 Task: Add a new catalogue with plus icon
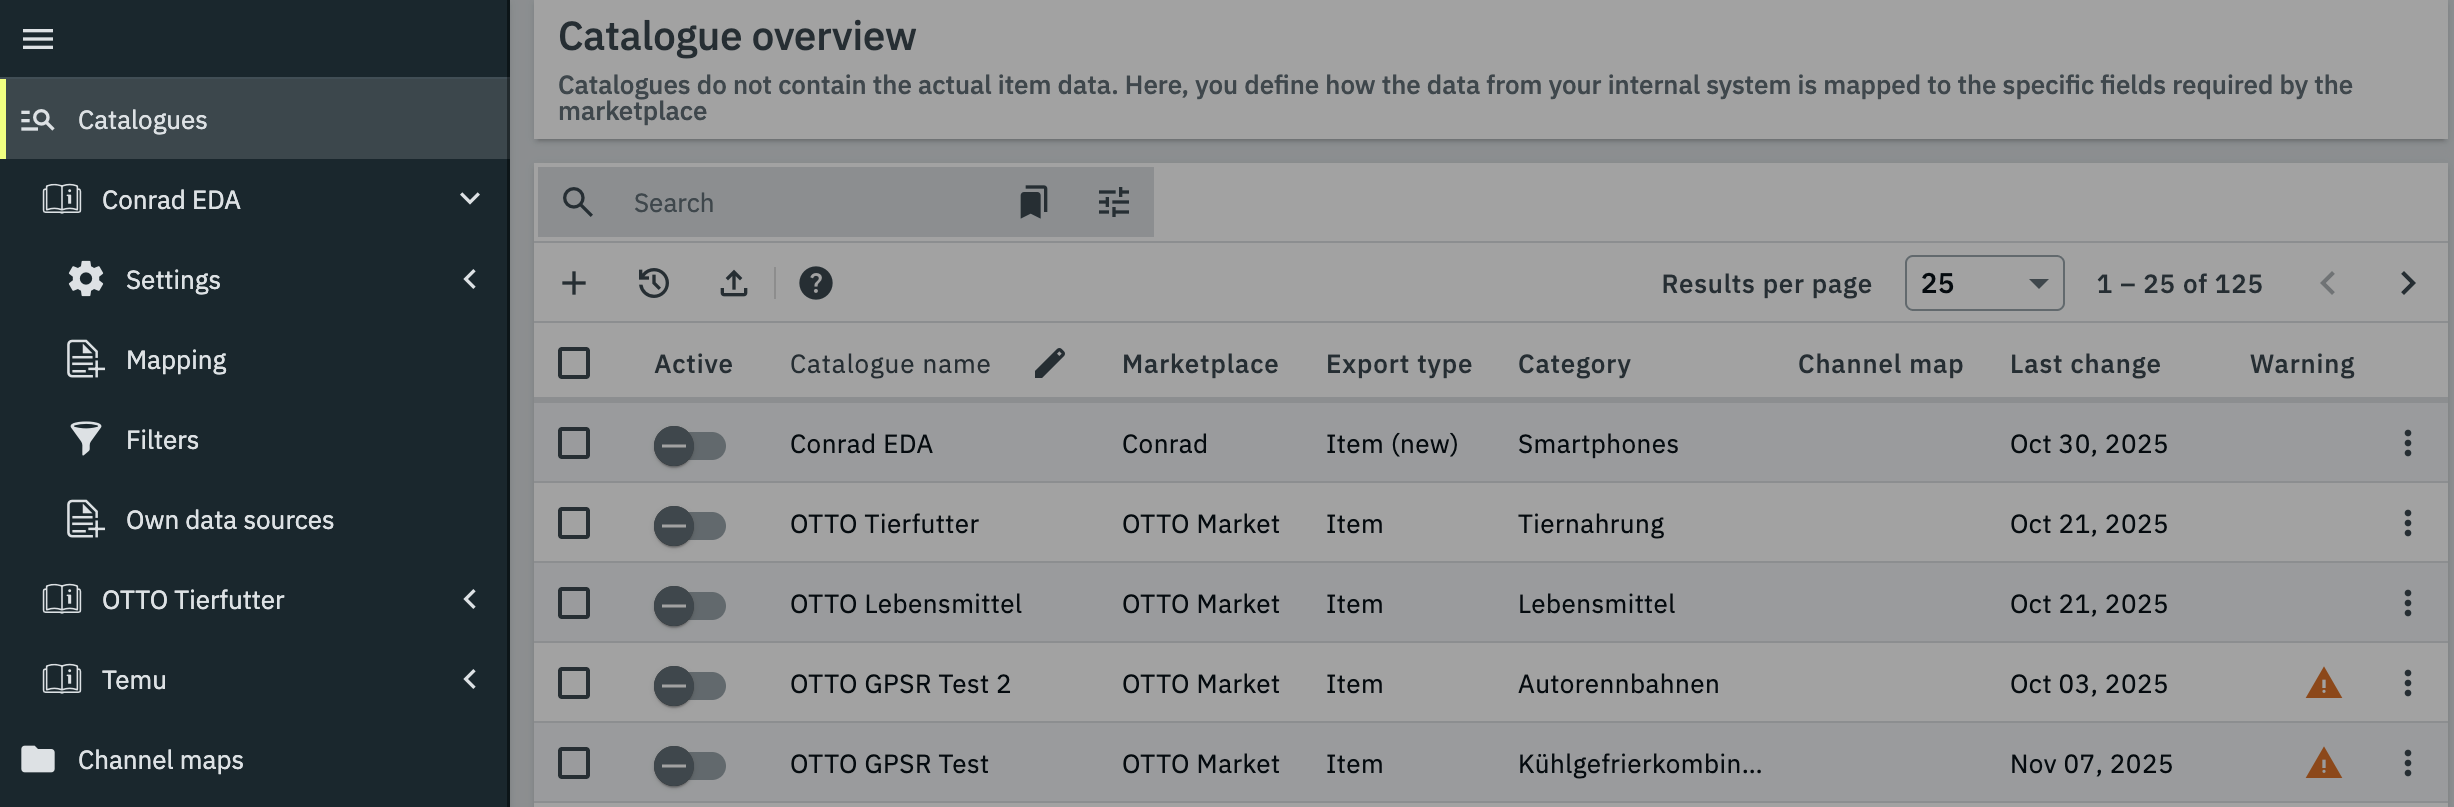(574, 283)
